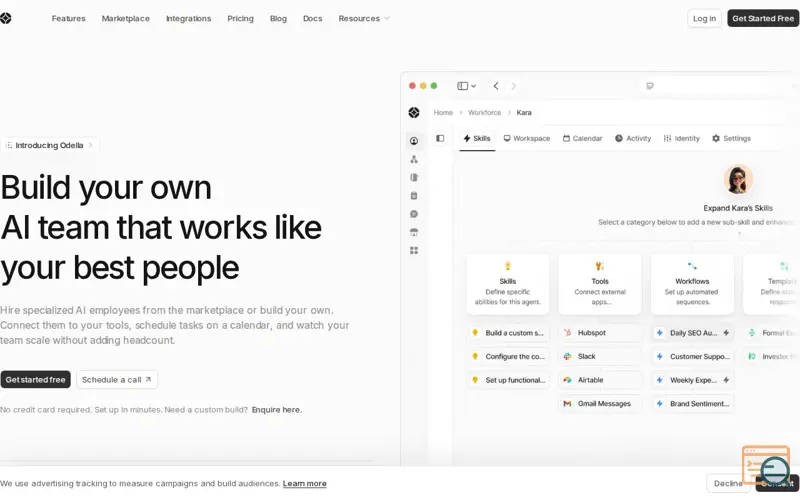The height and width of the screenshot is (500, 800).
Task: Open the Learn more cookie link
Action: coord(305,483)
